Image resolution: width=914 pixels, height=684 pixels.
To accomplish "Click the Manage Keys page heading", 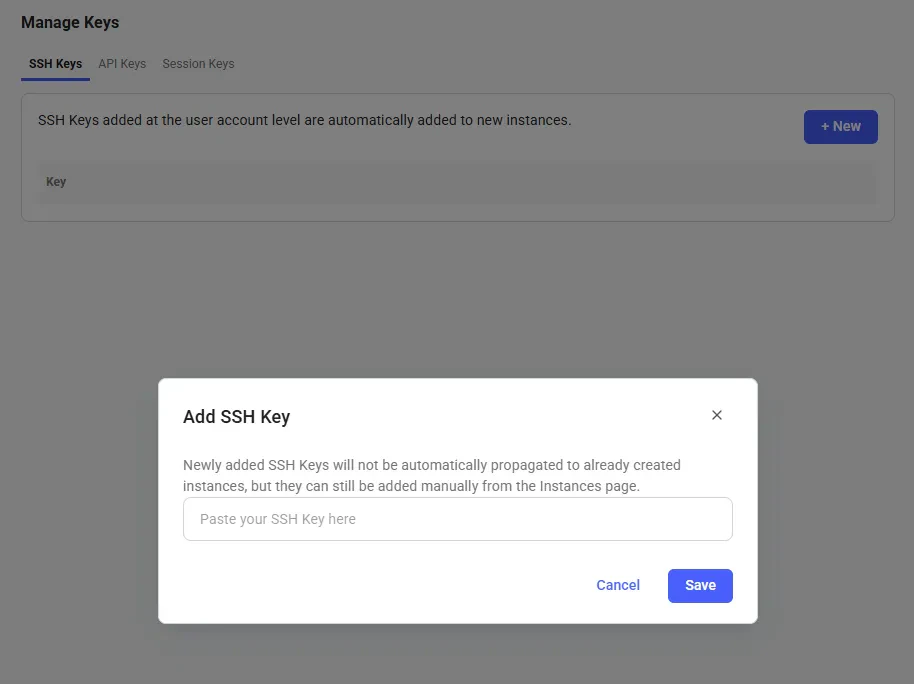I will tap(70, 22).
